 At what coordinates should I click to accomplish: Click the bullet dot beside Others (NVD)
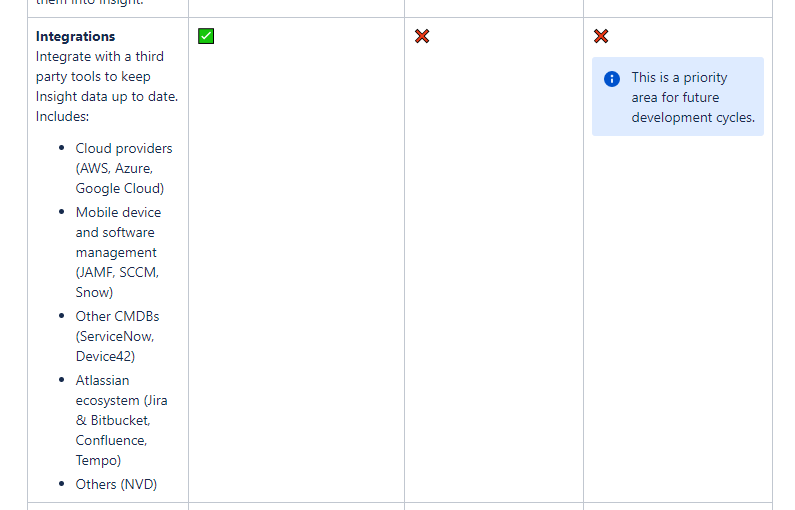pos(62,484)
